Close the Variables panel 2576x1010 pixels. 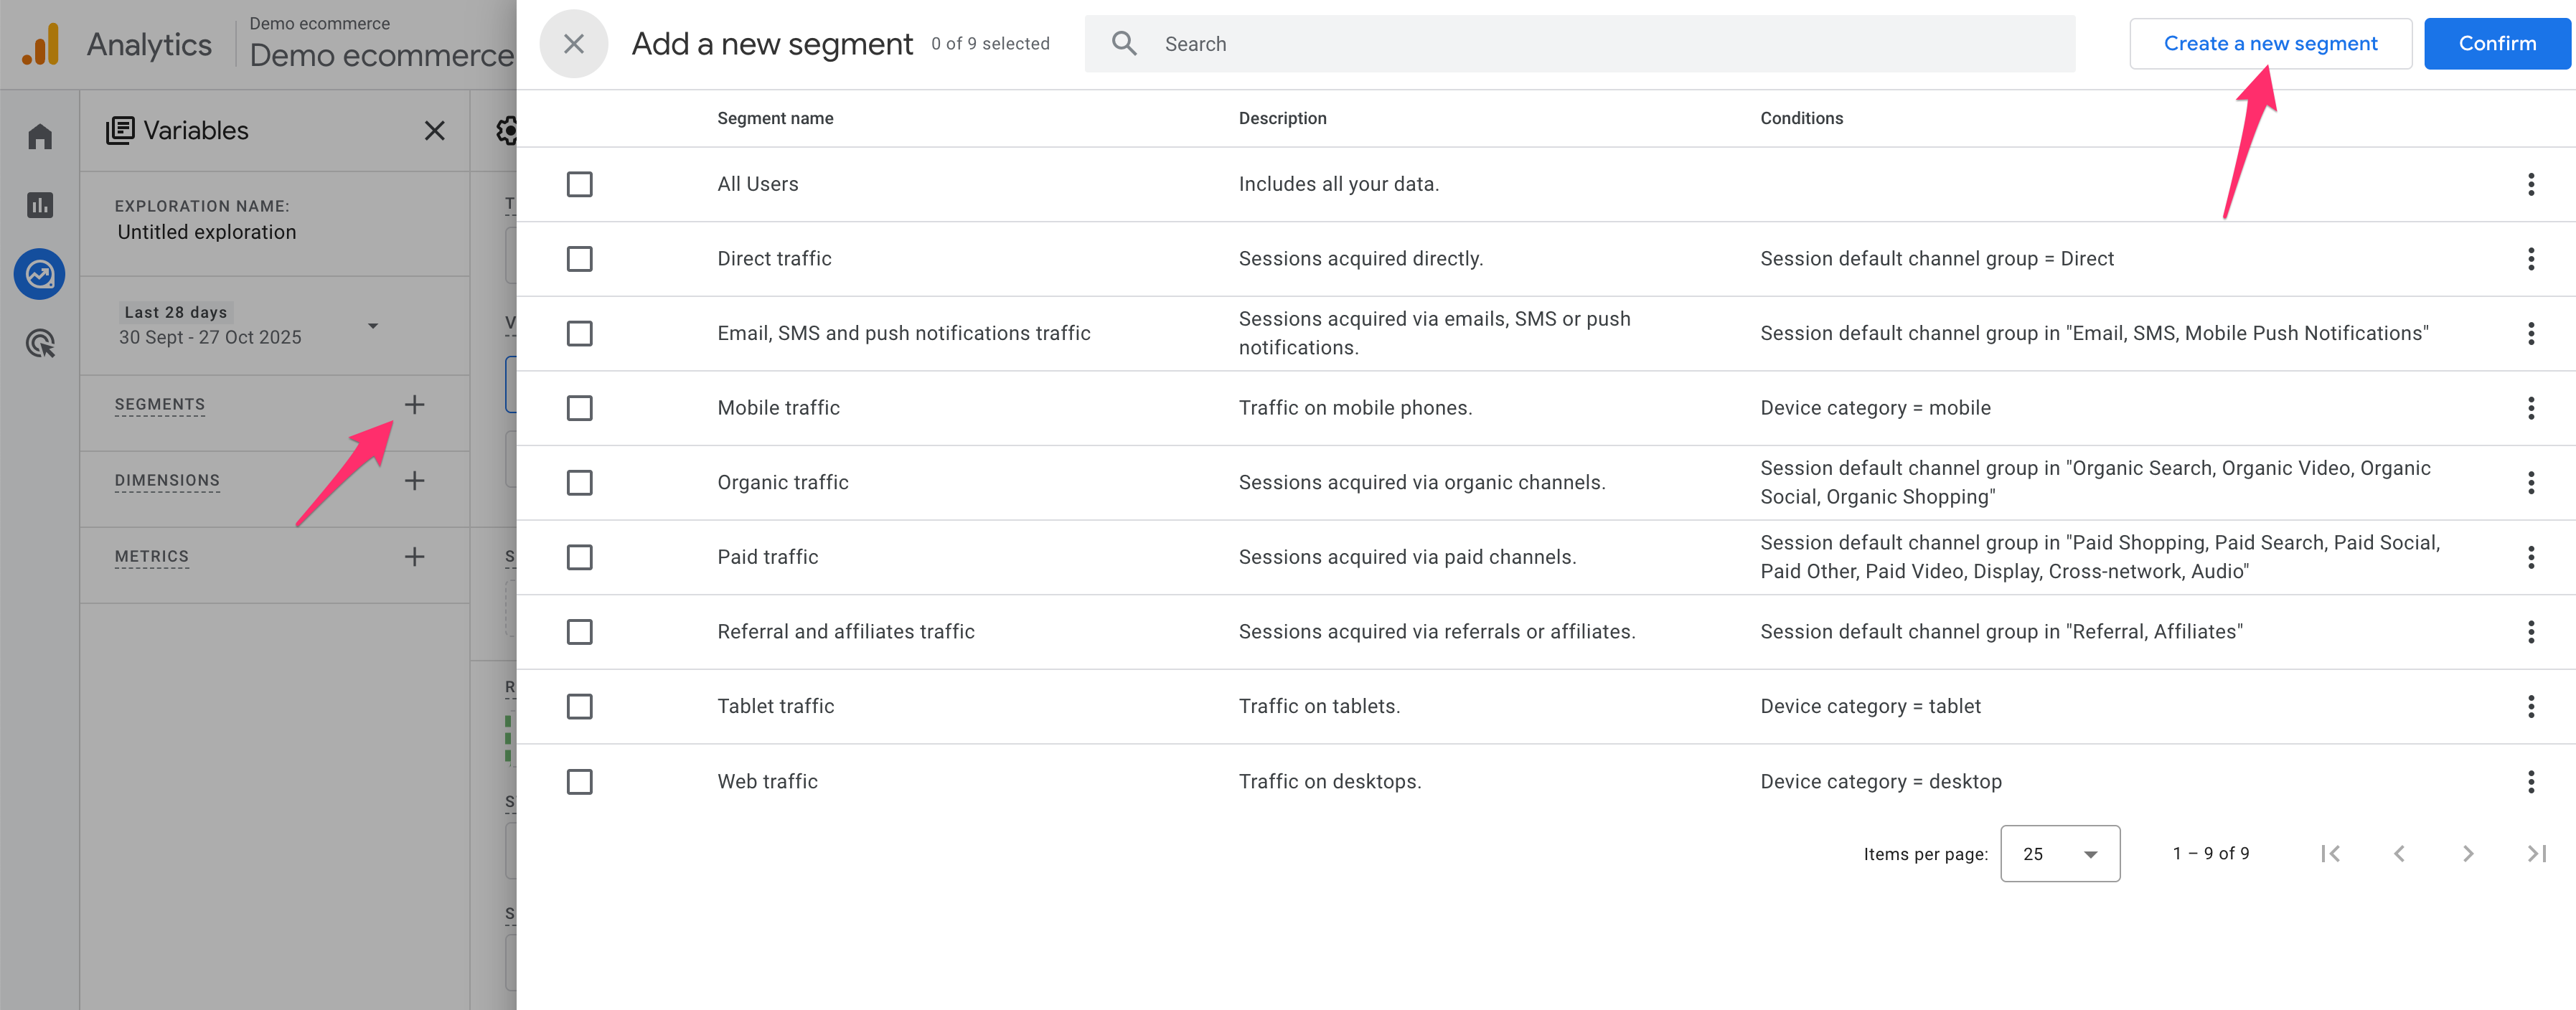point(434,131)
